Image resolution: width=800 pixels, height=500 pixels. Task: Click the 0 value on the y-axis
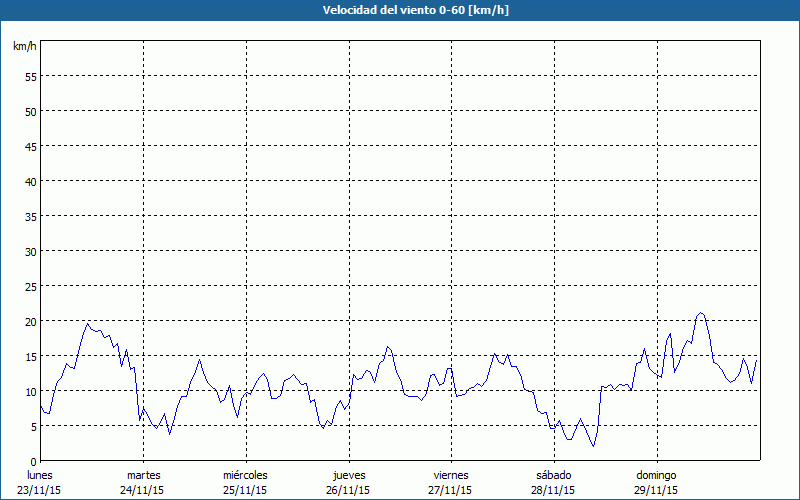tap(33, 461)
